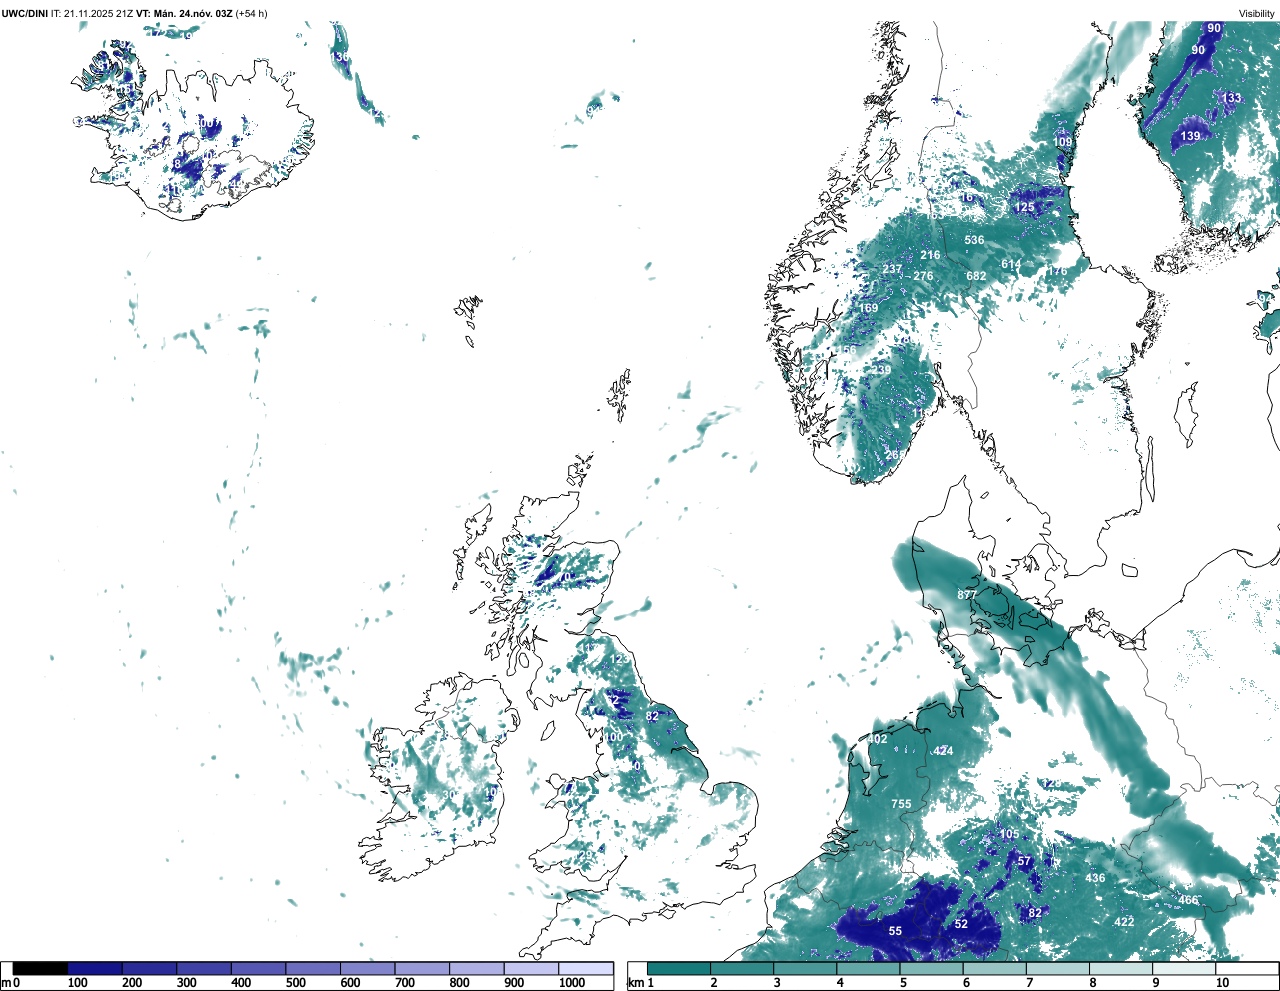
Task: Click the '500' tick label on metre scale
Action: (295, 983)
